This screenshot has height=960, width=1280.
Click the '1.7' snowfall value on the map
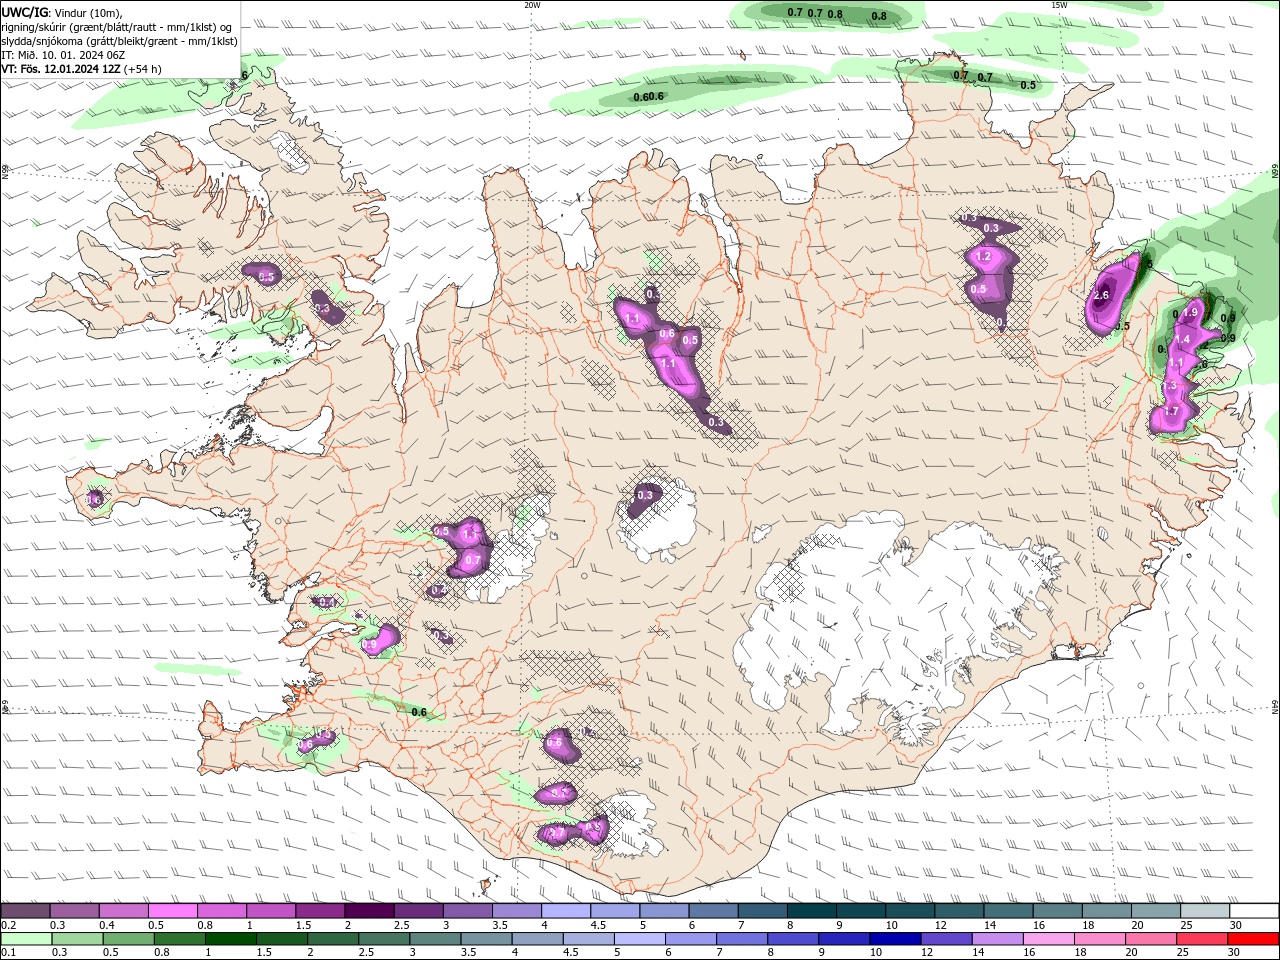[x=1172, y=411]
